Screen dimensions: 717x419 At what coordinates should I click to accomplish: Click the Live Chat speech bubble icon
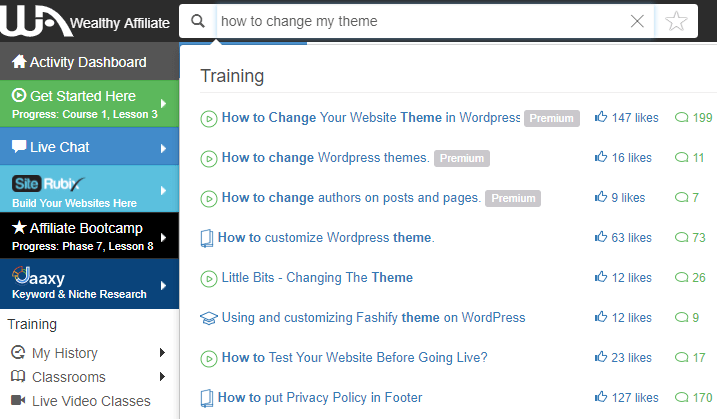click(19, 147)
